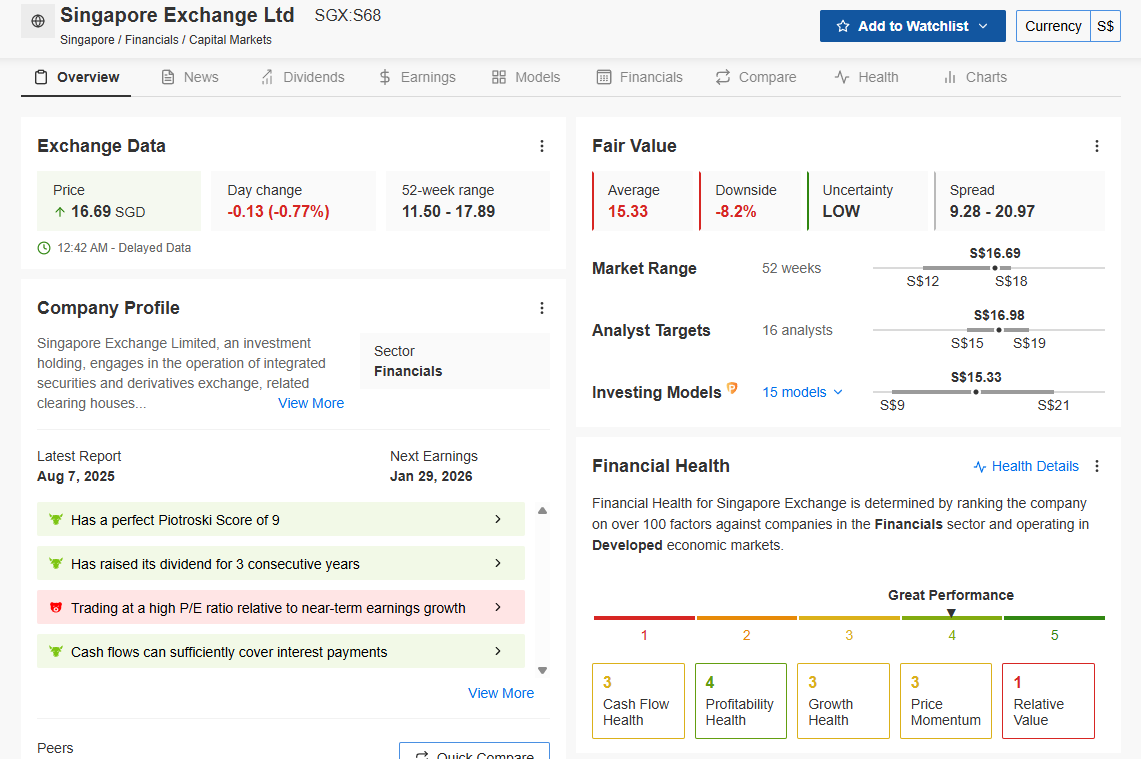
Task: Click View More below the insights list
Action: [x=501, y=694]
